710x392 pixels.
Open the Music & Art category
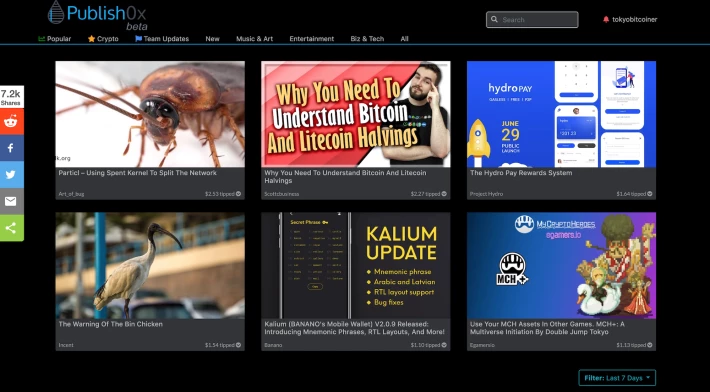pyautogui.click(x=254, y=39)
